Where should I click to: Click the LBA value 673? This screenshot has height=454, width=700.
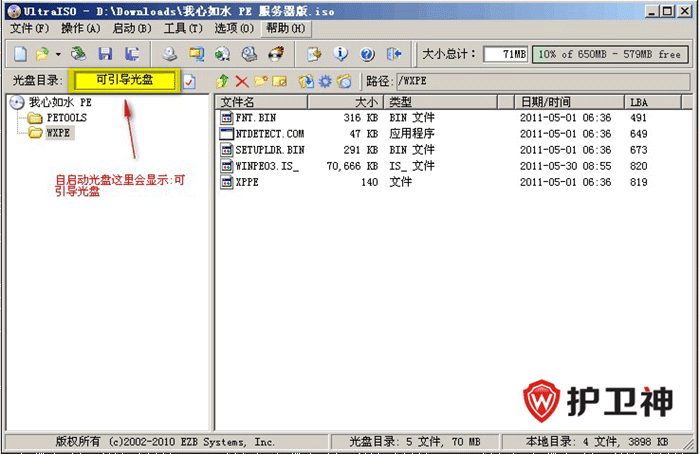pos(639,150)
